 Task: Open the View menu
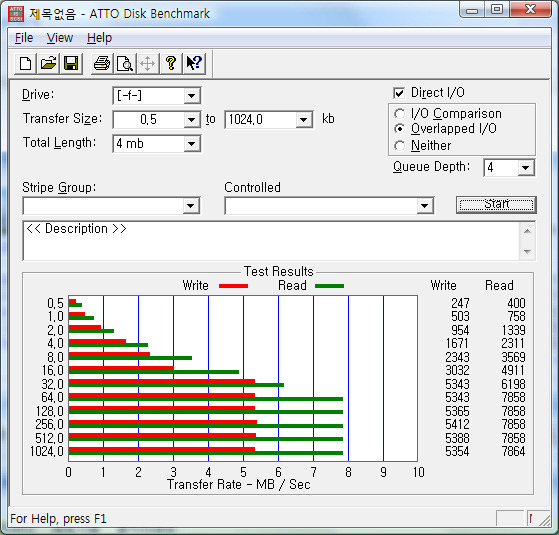pos(60,38)
